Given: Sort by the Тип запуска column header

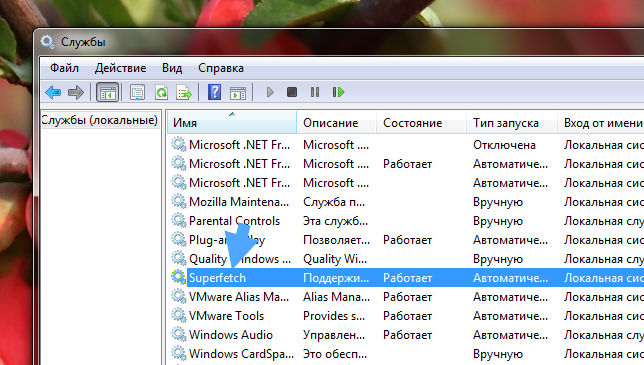Looking at the screenshot, I should [x=512, y=122].
